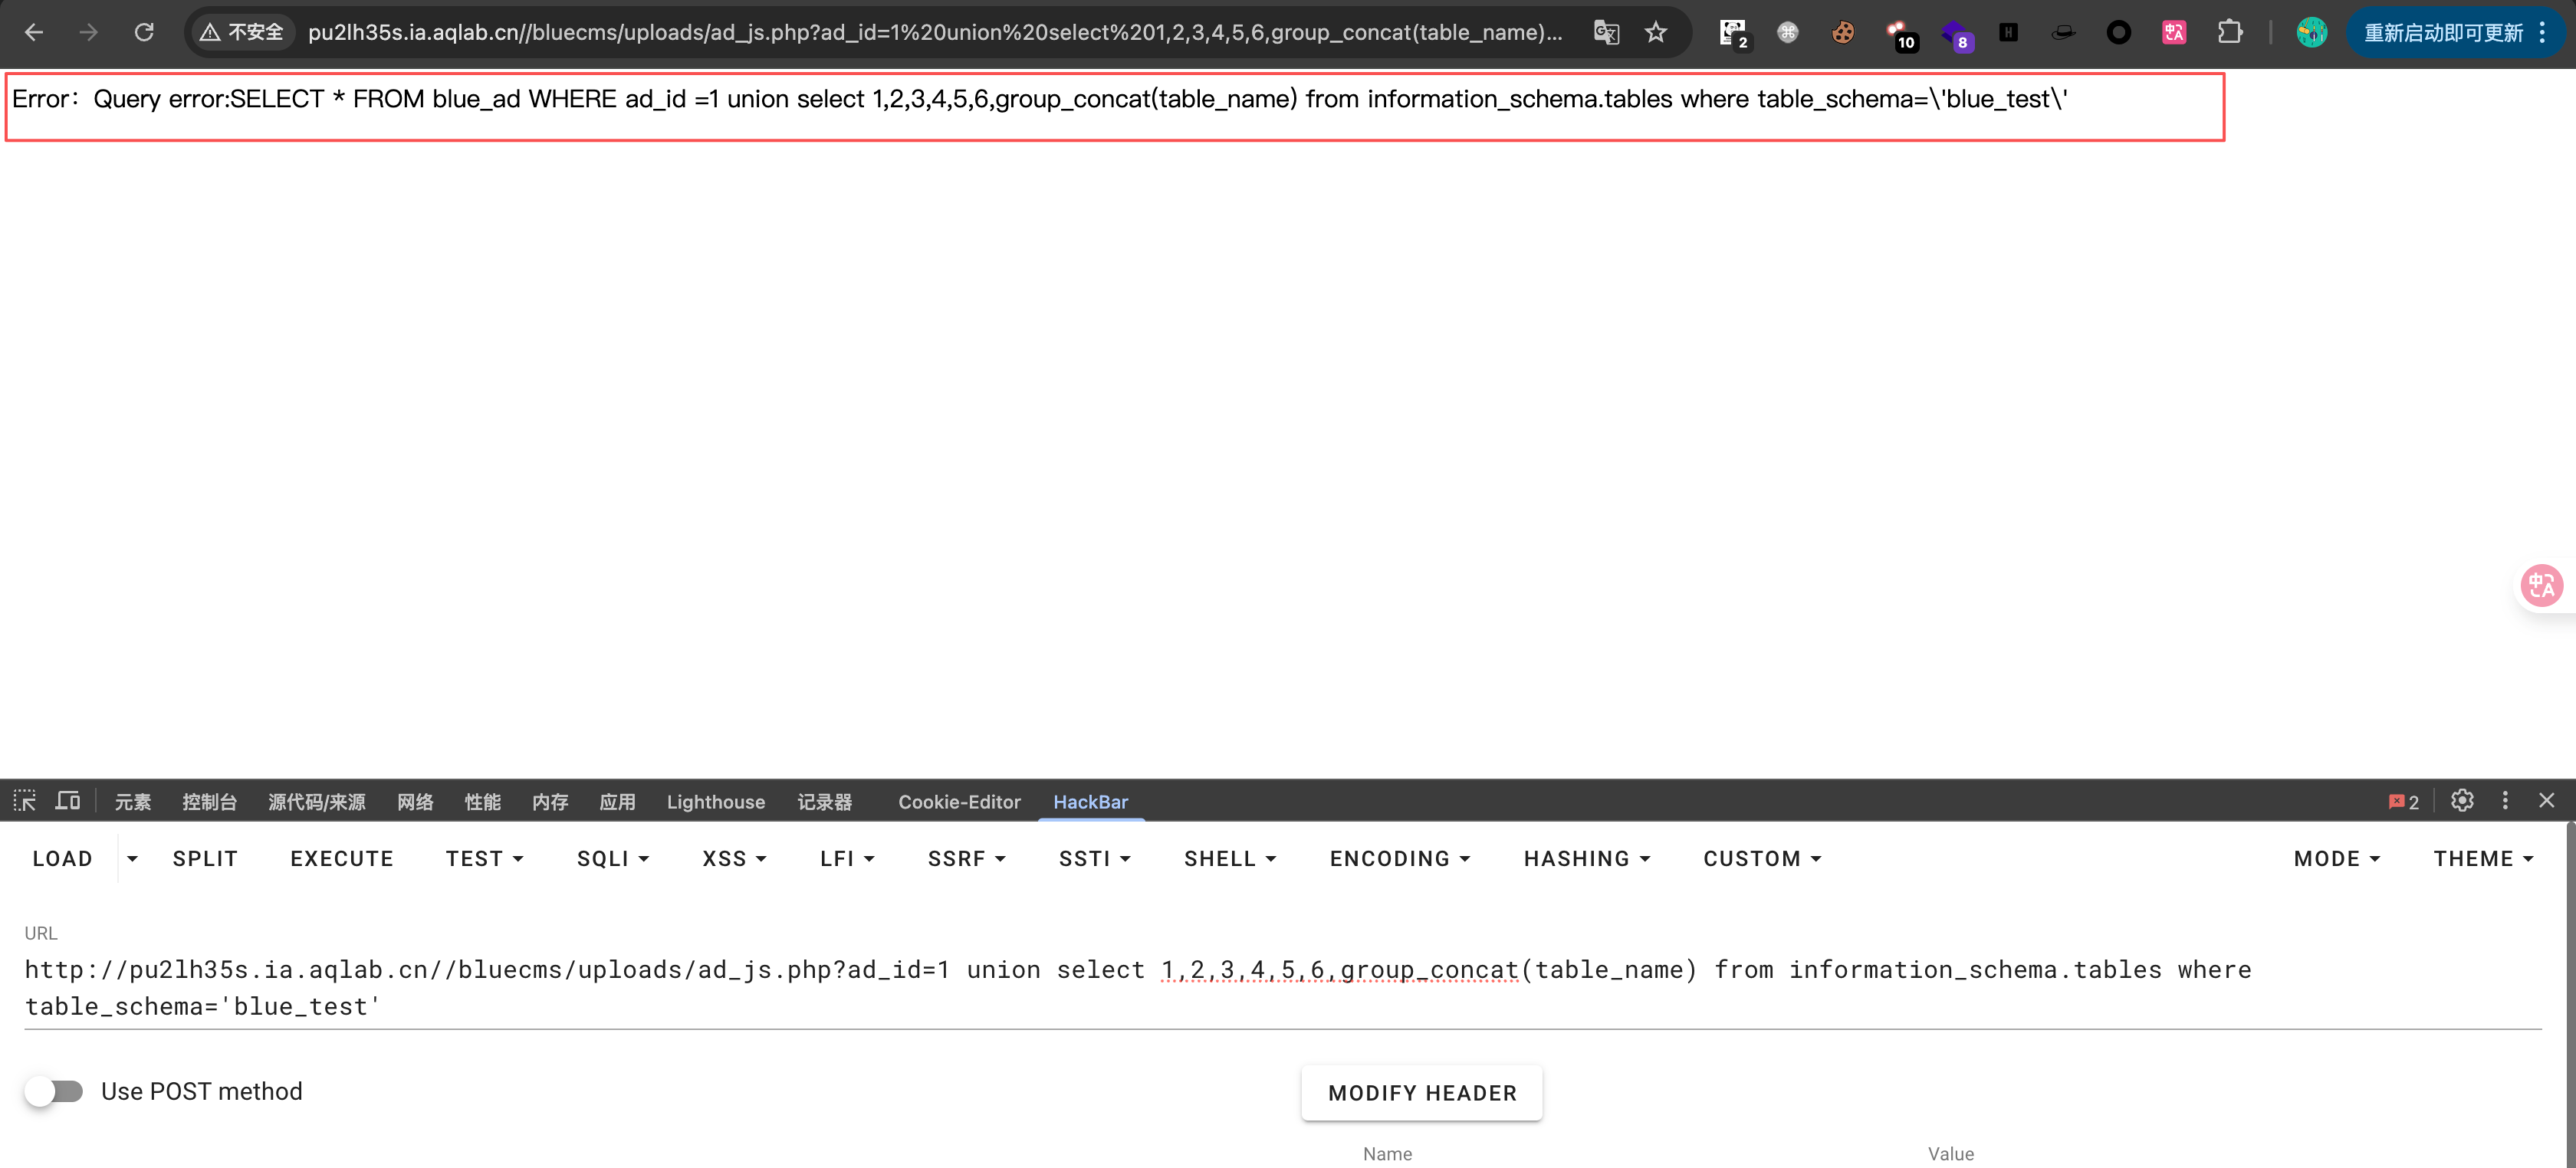Expand the XSS payload dropdown
The image size is (2576, 1168).
[734, 859]
